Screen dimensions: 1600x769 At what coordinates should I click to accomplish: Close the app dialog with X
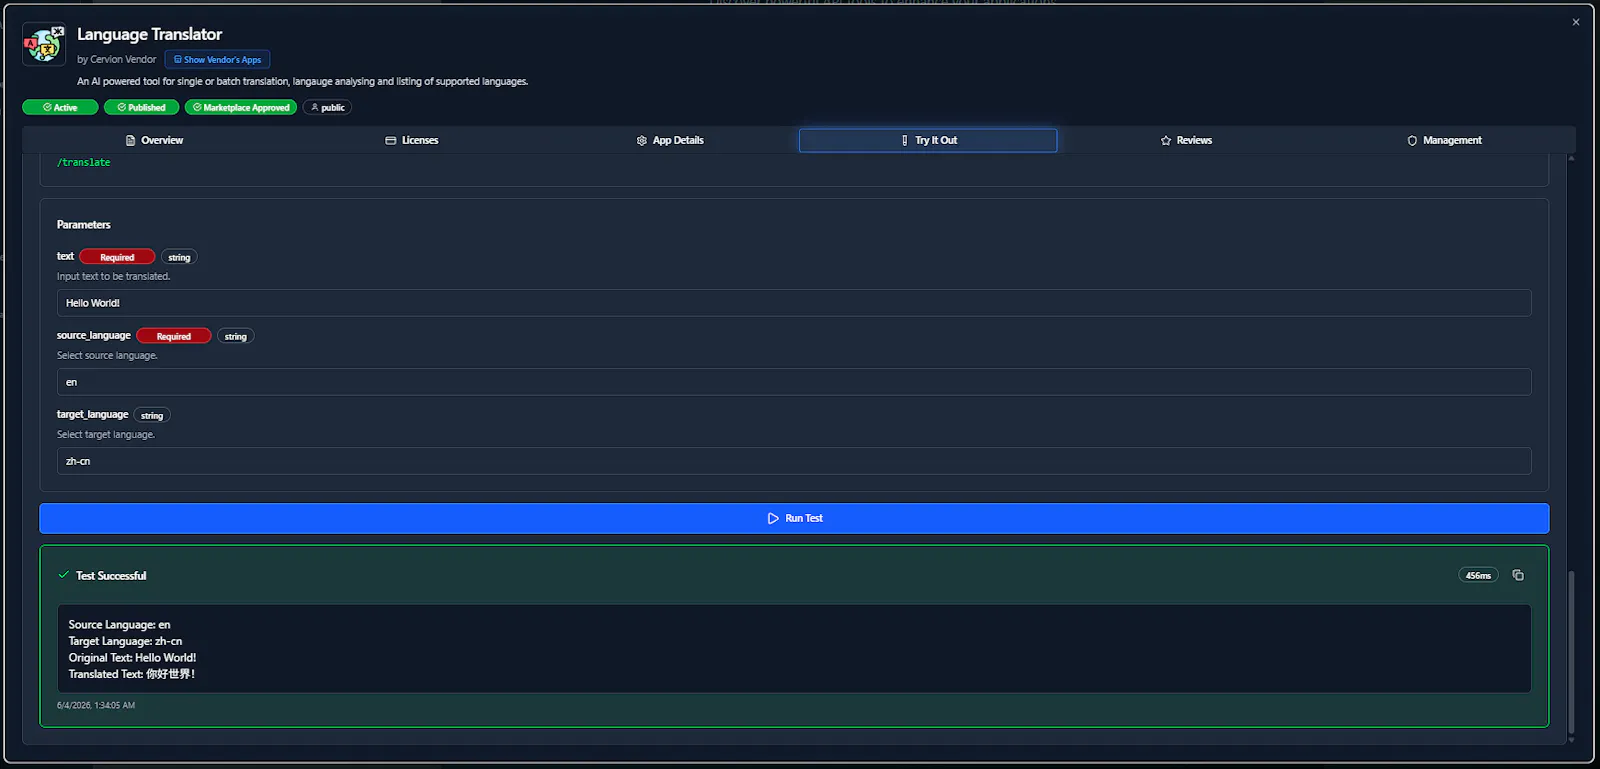pyautogui.click(x=1576, y=22)
